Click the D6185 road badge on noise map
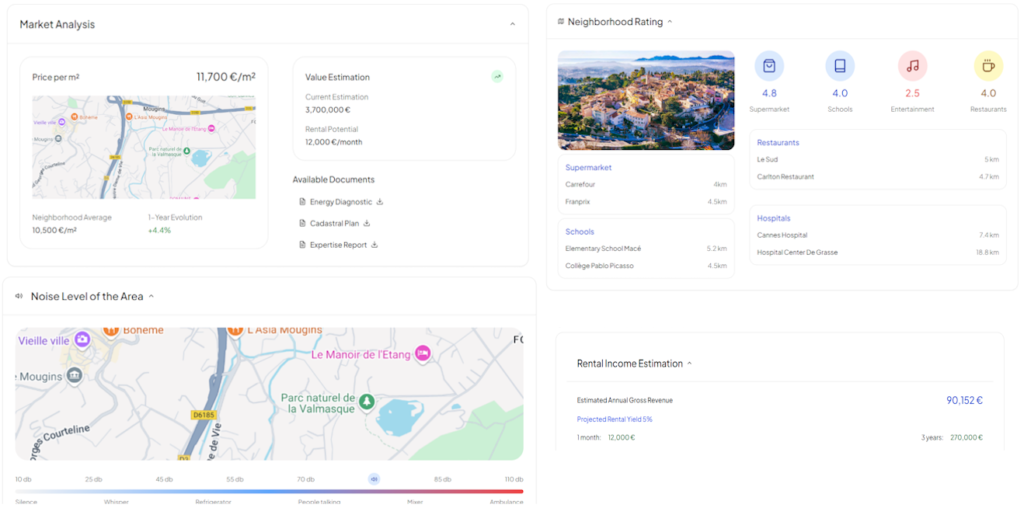The image size is (1024, 508). coord(204,415)
